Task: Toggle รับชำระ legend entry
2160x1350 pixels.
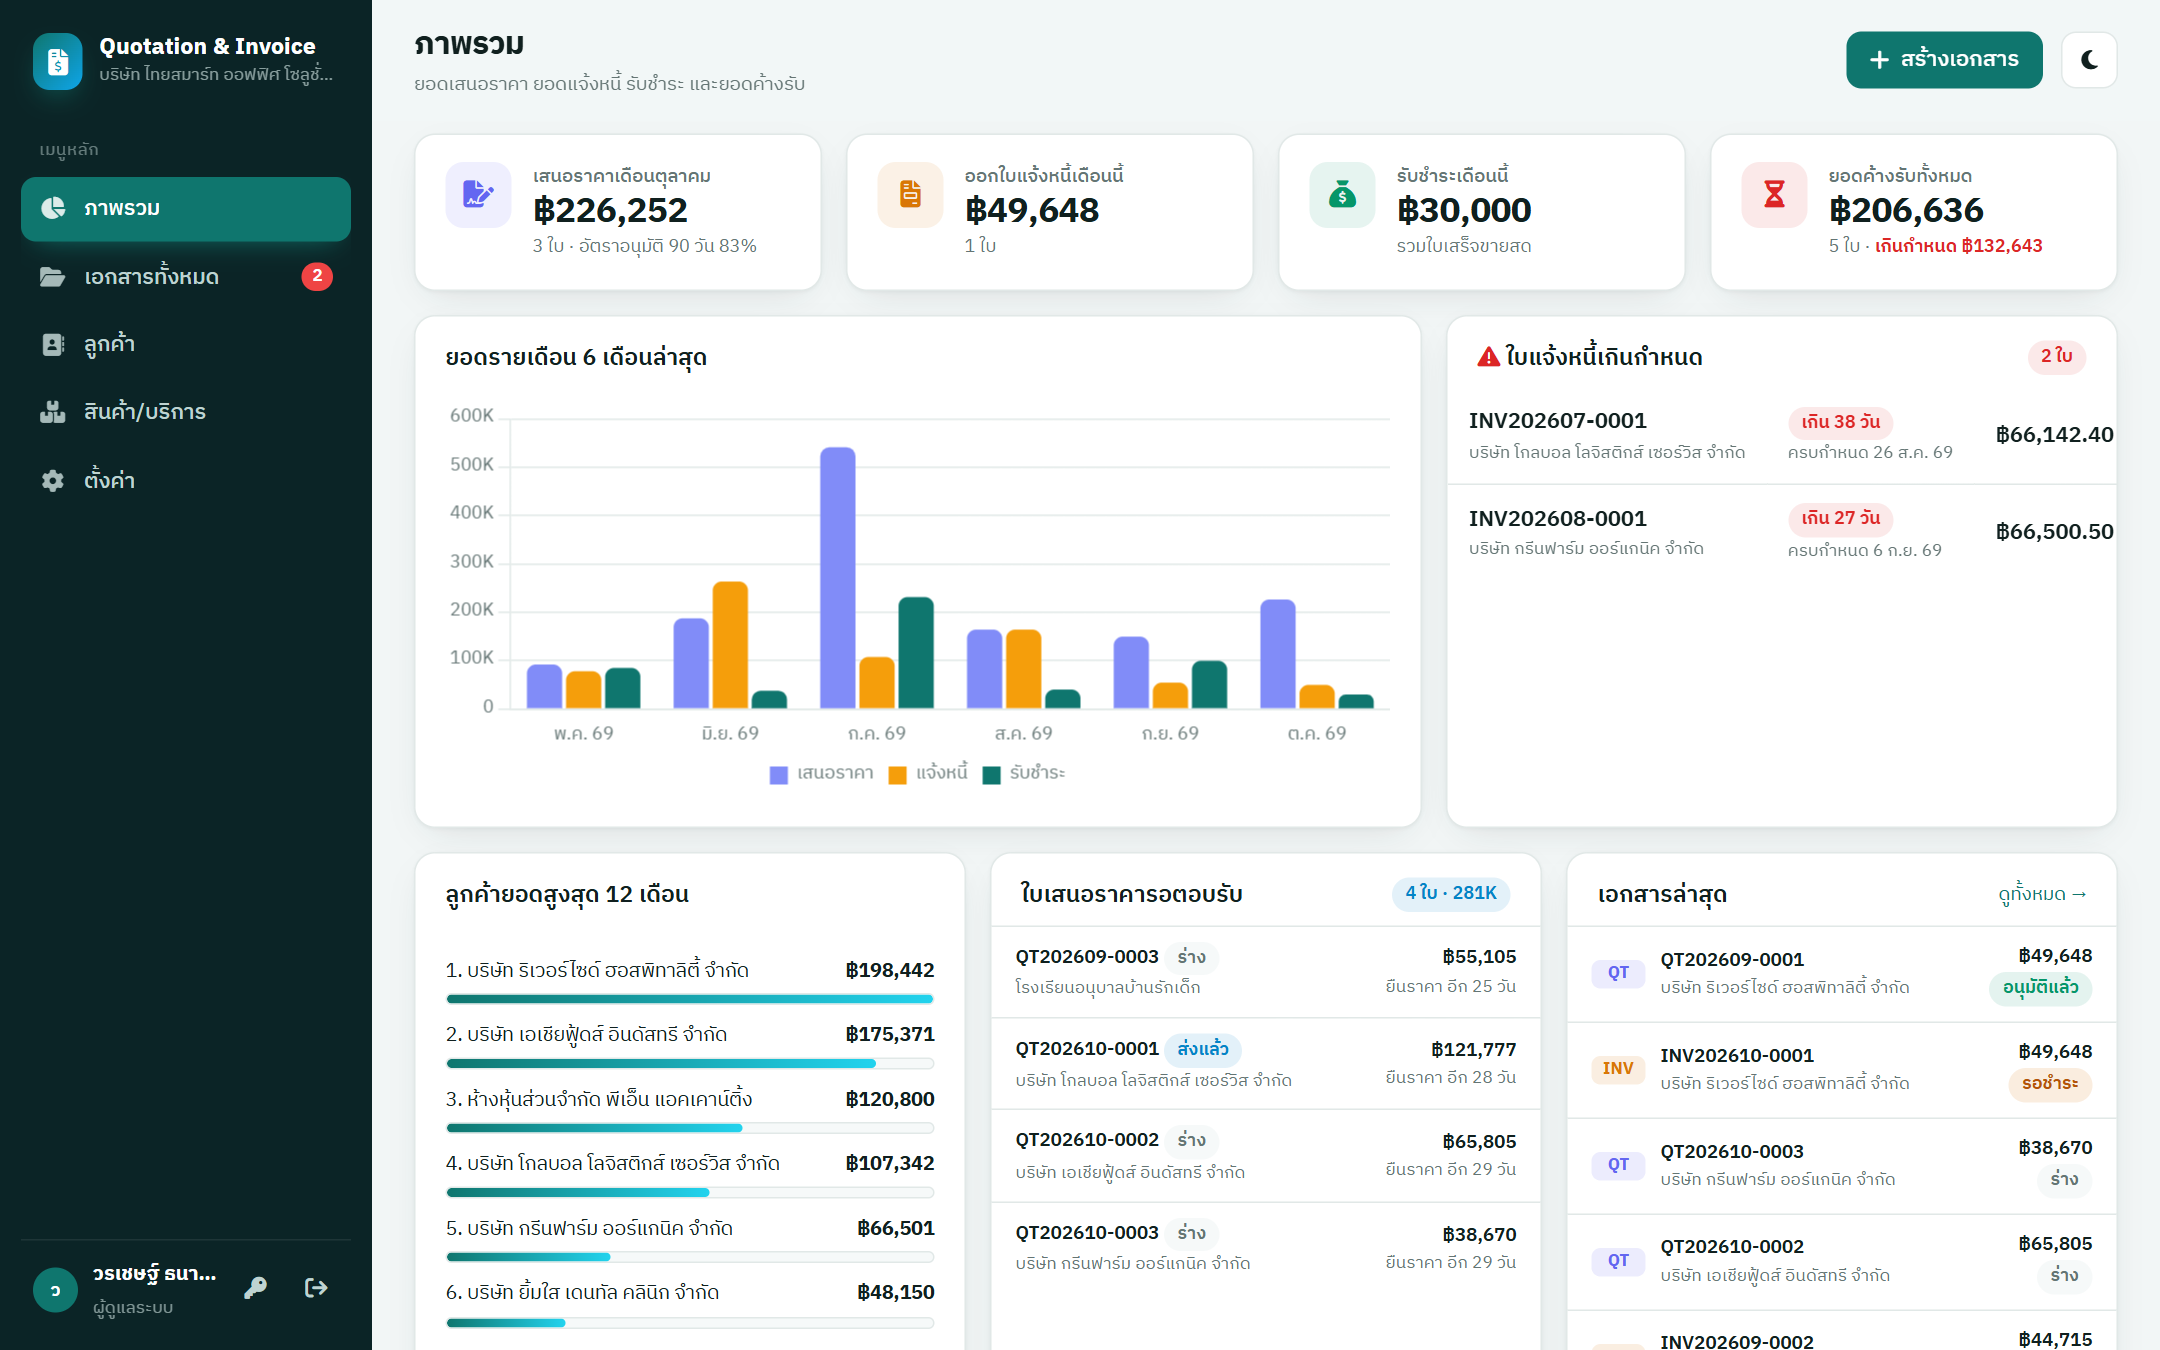Action: [1024, 773]
